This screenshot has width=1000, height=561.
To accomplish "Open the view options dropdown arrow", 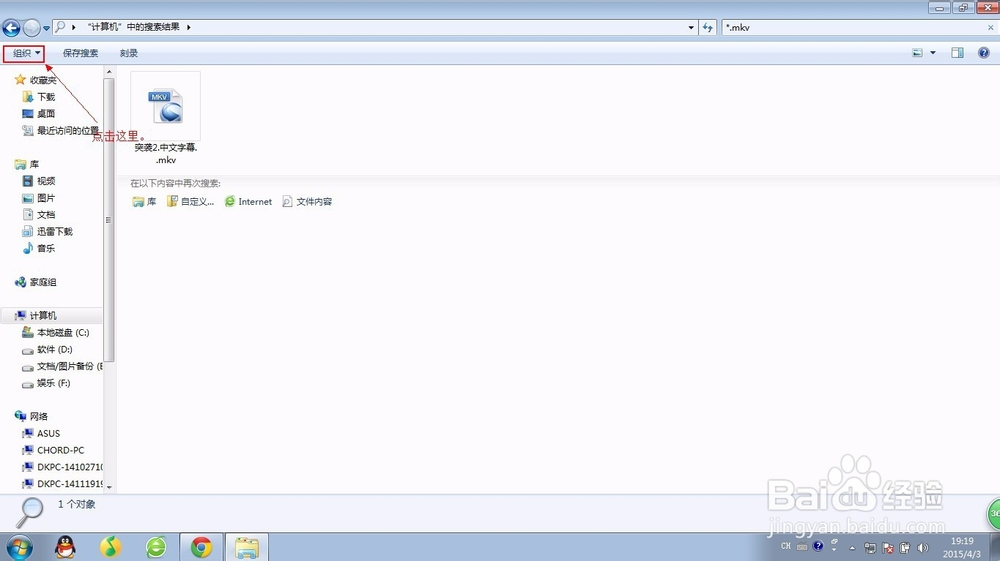I will click(x=932, y=53).
